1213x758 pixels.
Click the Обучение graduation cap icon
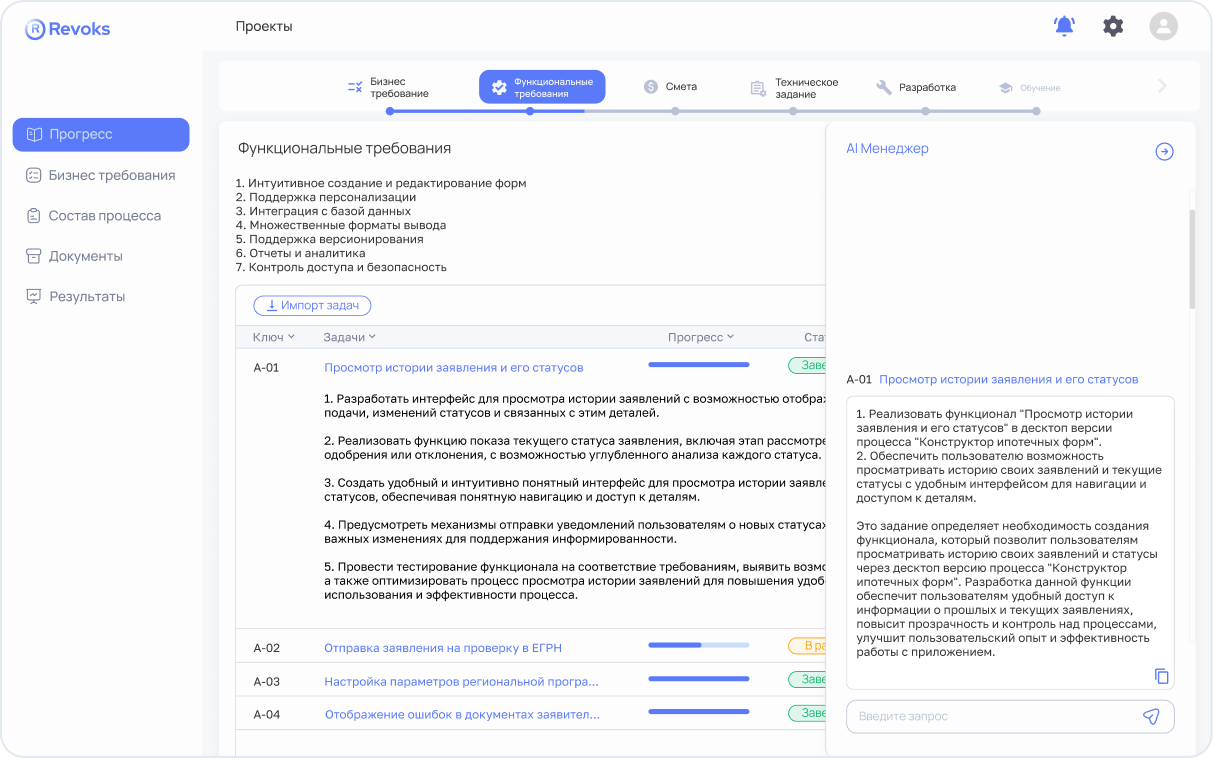click(1006, 88)
